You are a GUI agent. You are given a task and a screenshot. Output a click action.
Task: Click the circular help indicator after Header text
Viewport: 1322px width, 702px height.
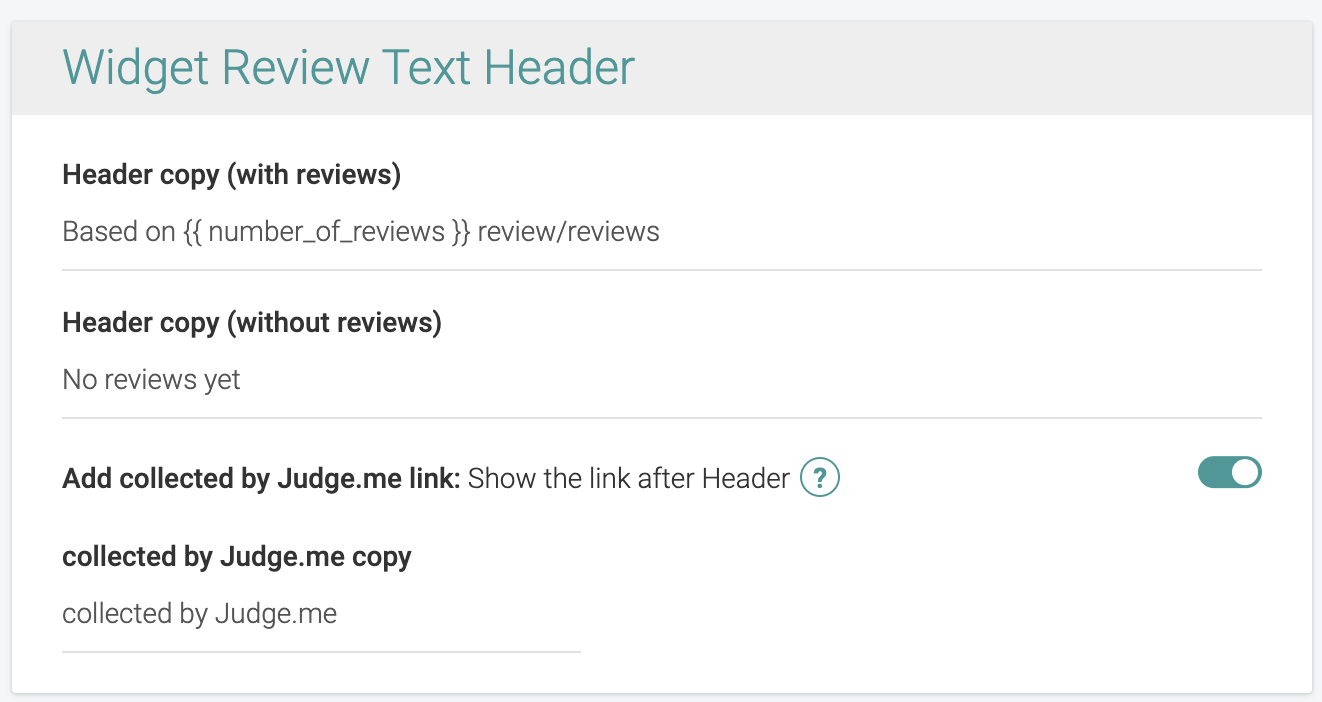819,478
